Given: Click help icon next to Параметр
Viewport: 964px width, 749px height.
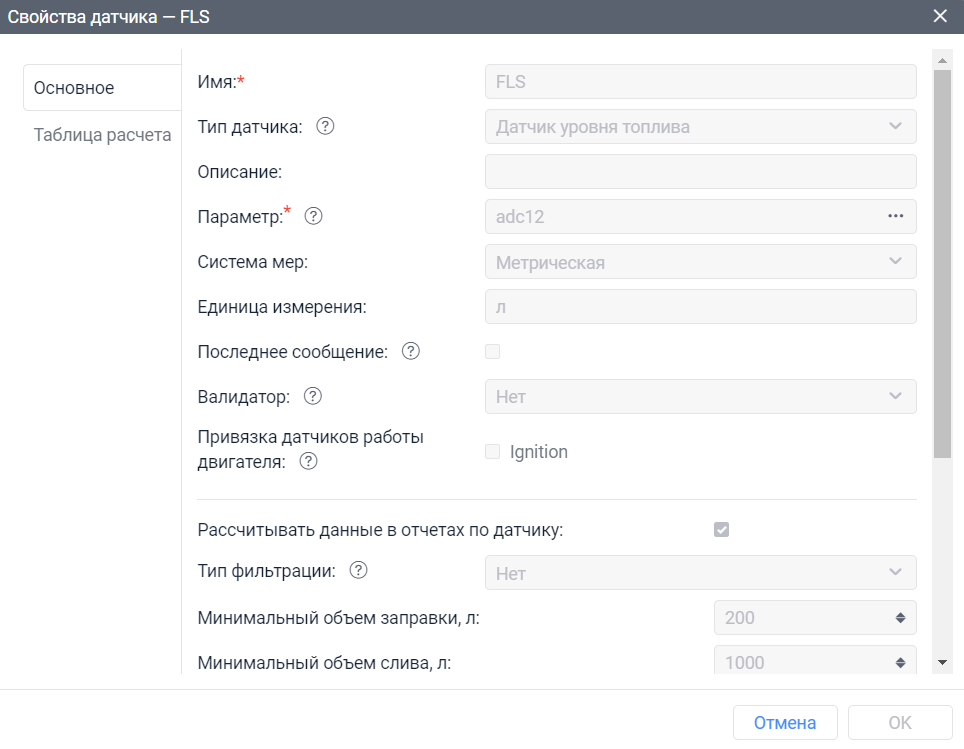Looking at the screenshot, I should tap(312, 216).
